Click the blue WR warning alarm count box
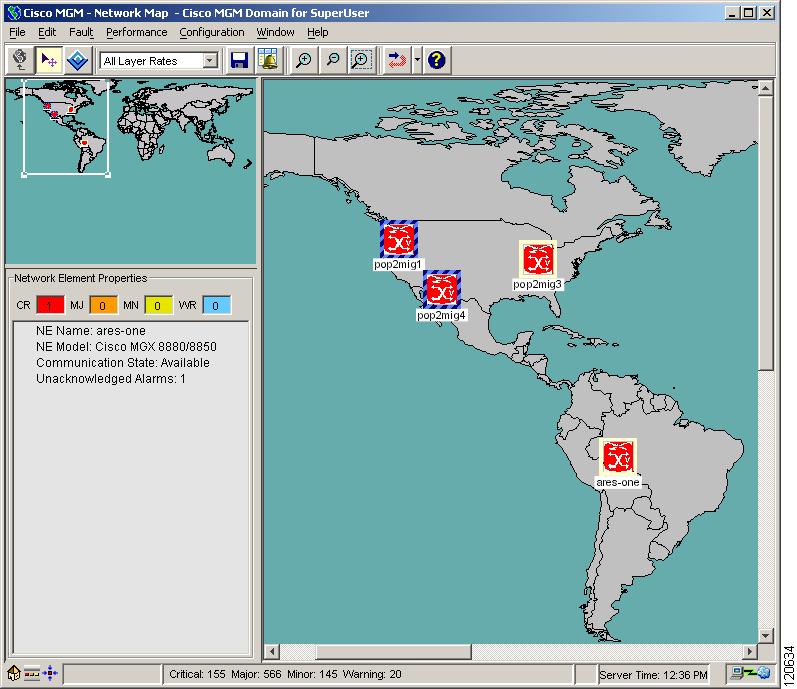 [x=217, y=305]
